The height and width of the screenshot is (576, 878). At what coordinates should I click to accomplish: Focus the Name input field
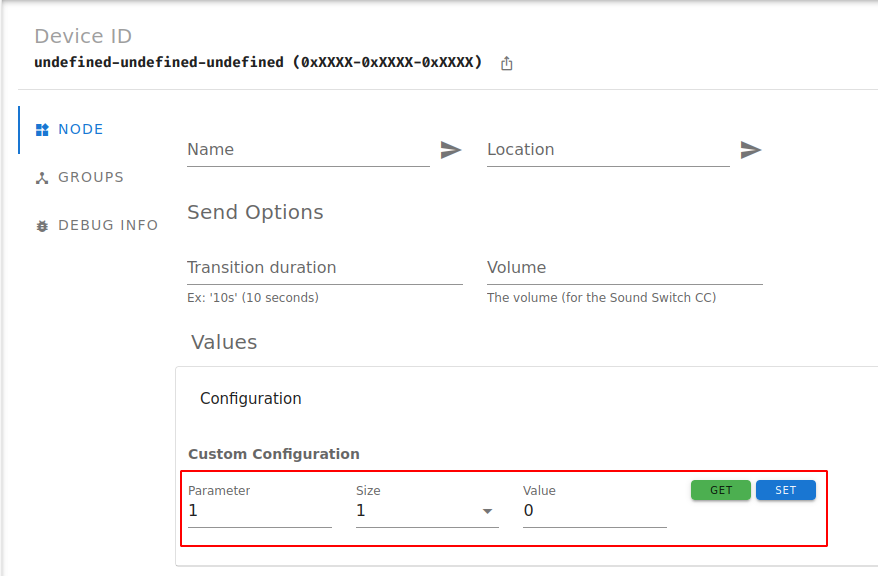308,150
